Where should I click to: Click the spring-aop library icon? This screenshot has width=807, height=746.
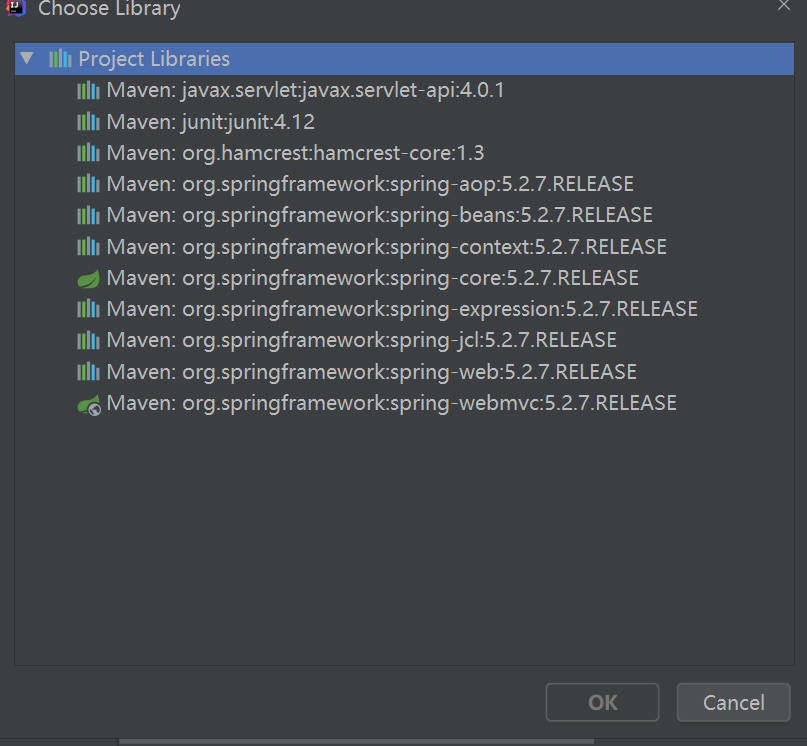tap(89, 184)
